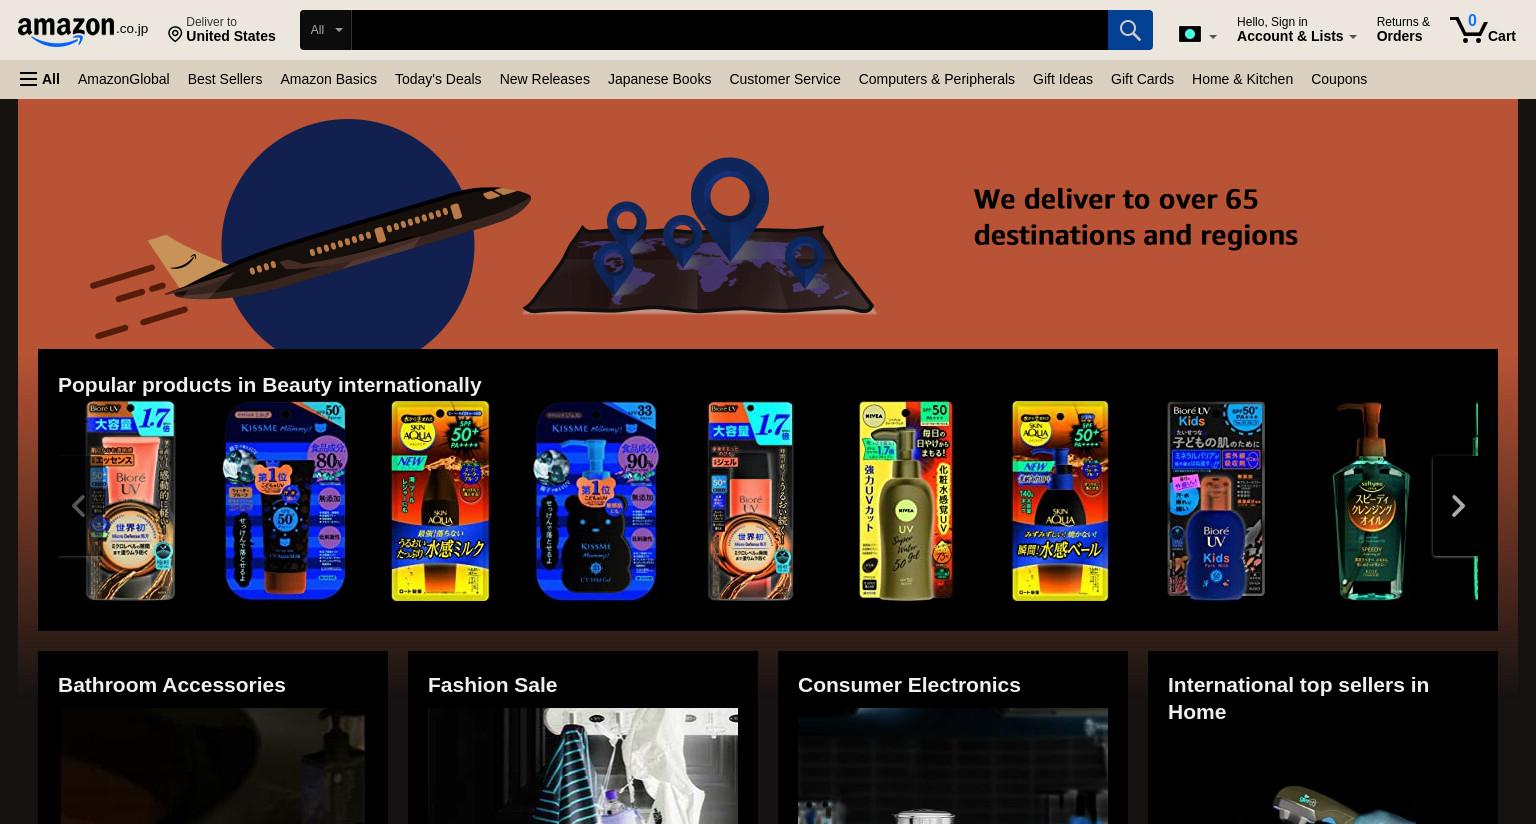1536x824 pixels.
Task: Open first Bioré UV orange tube product
Action: 130,501
